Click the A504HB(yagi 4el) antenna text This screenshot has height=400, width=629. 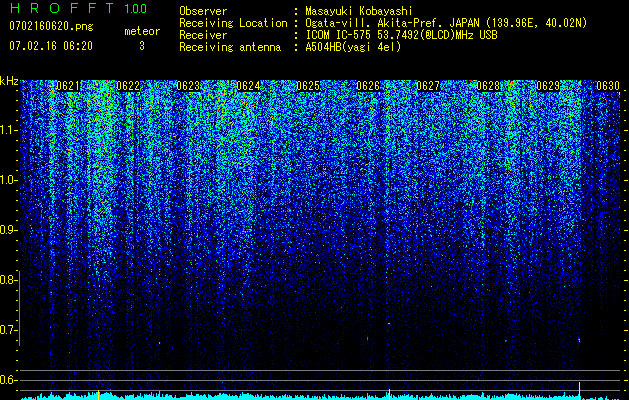(353, 47)
